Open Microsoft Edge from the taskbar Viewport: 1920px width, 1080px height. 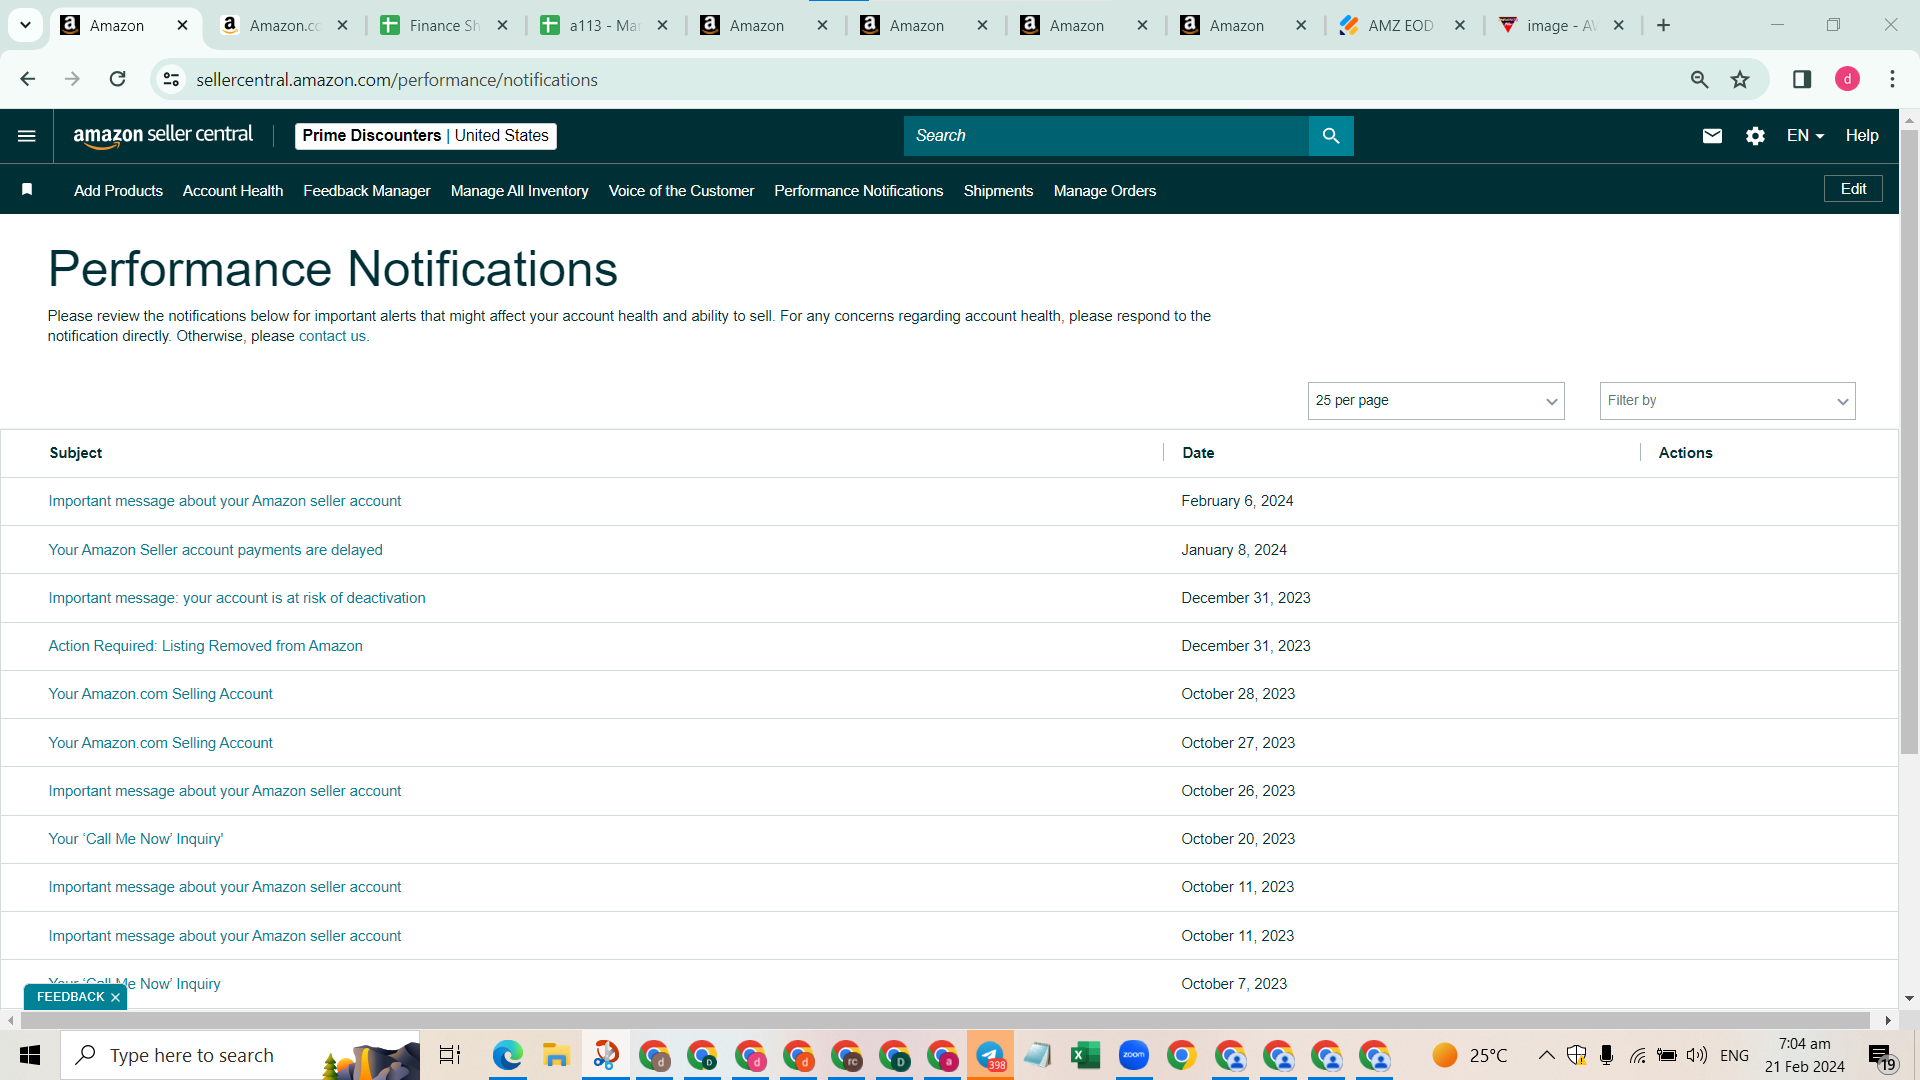coord(507,1055)
